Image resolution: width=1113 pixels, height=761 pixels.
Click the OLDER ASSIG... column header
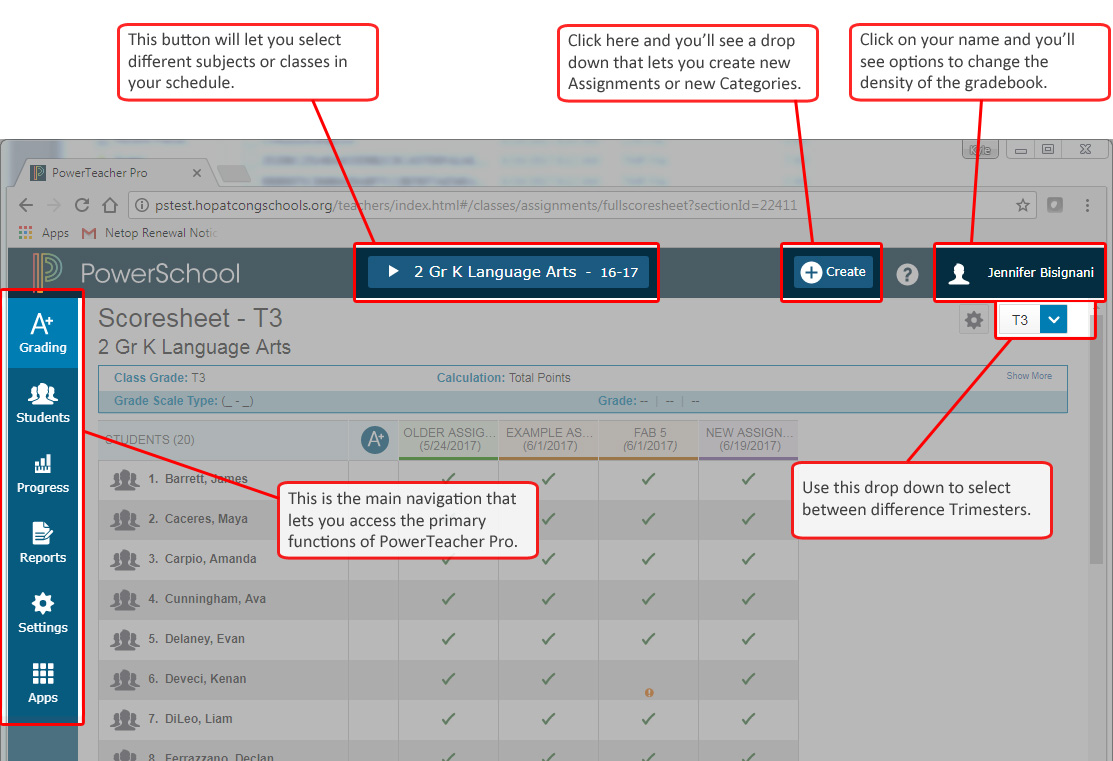pyautogui.click(x=449, y=439)
